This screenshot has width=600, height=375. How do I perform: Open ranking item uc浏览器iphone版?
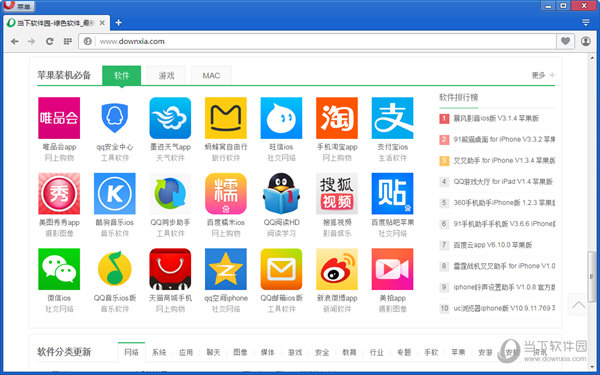(x=504, y=308)
